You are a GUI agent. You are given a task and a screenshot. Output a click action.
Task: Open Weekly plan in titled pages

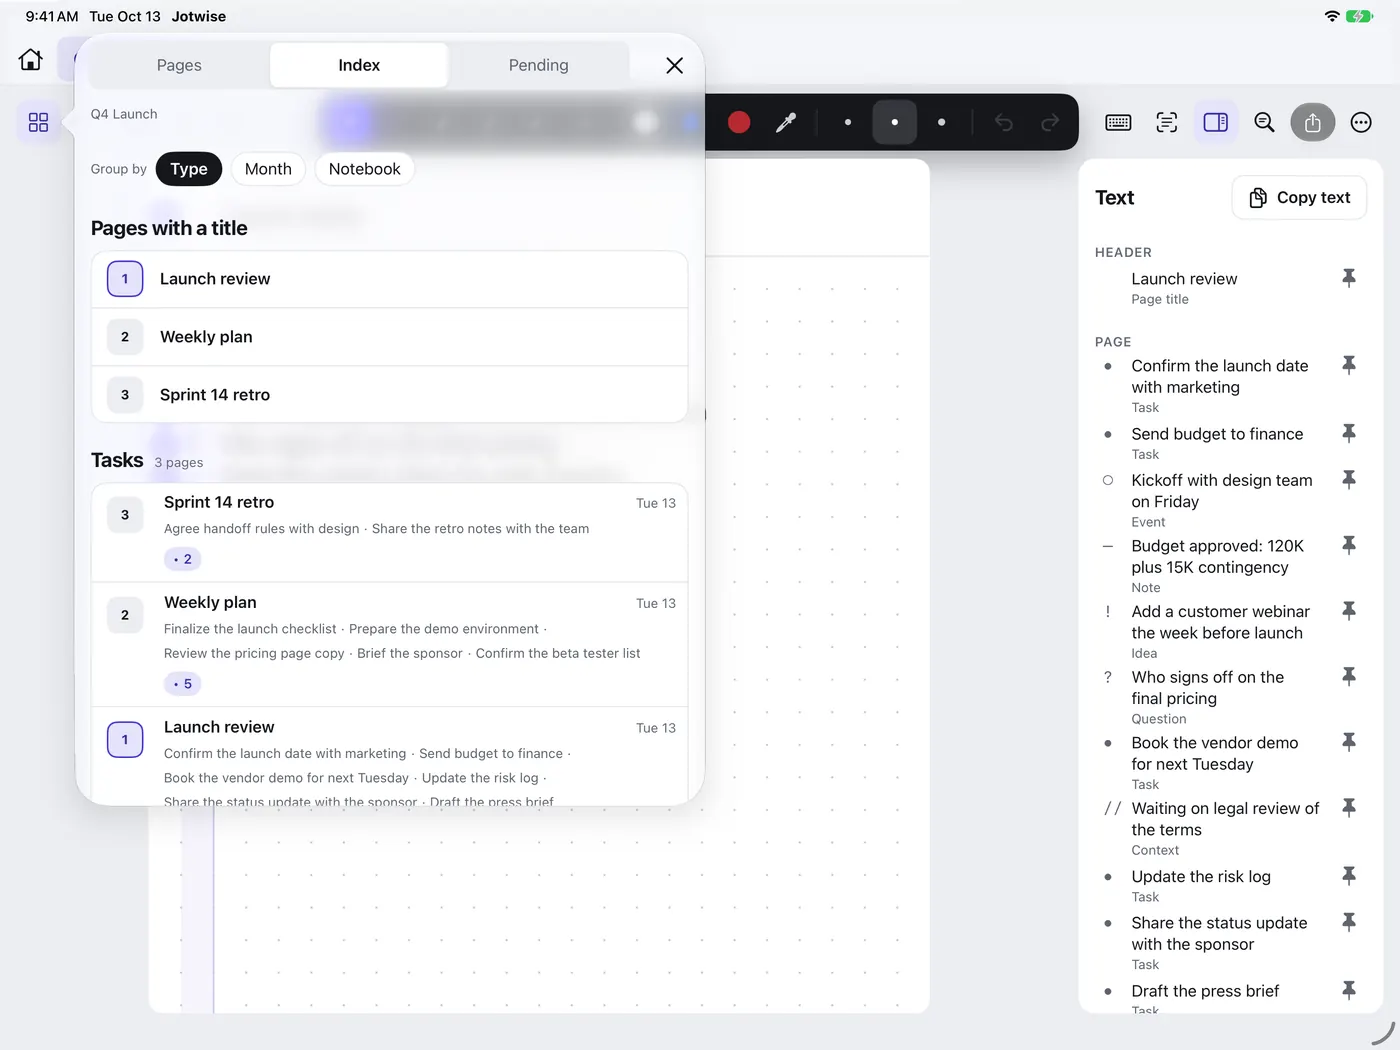pyautogui.click(x=390, y=337)
